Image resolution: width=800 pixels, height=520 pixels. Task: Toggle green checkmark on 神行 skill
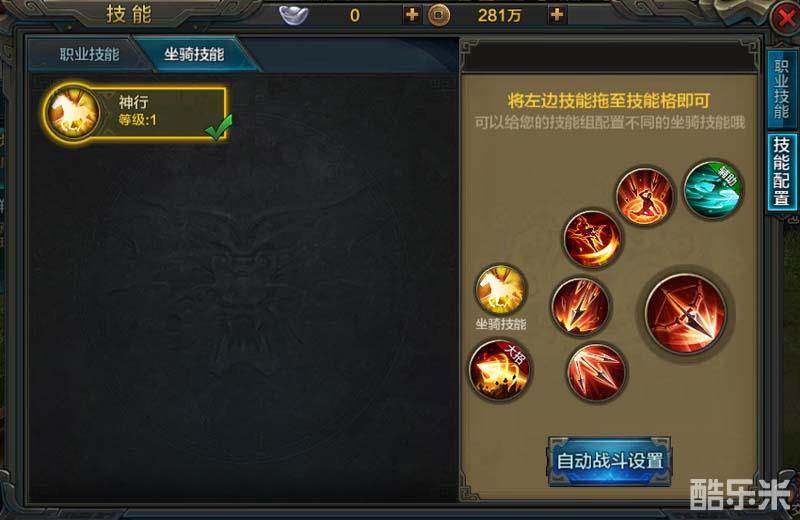[x=219, y=126]
